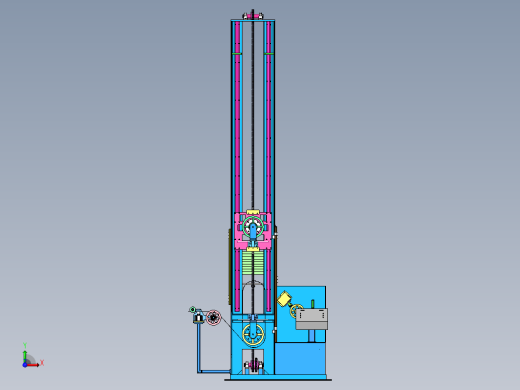Select the yellow diamond-shaped part
The height and width of the screenshot is (390, 520).
tap(284, 299)
